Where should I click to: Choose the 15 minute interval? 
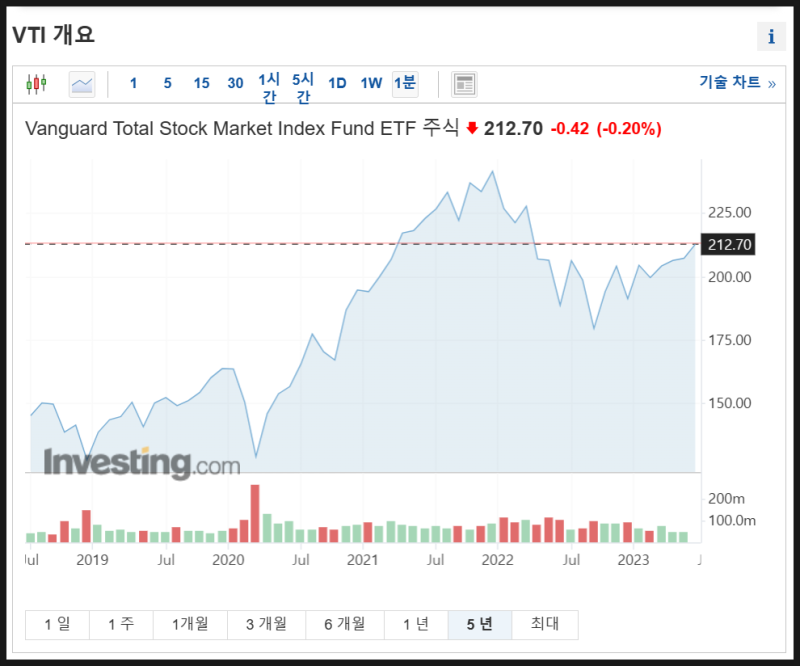[201, 84]
